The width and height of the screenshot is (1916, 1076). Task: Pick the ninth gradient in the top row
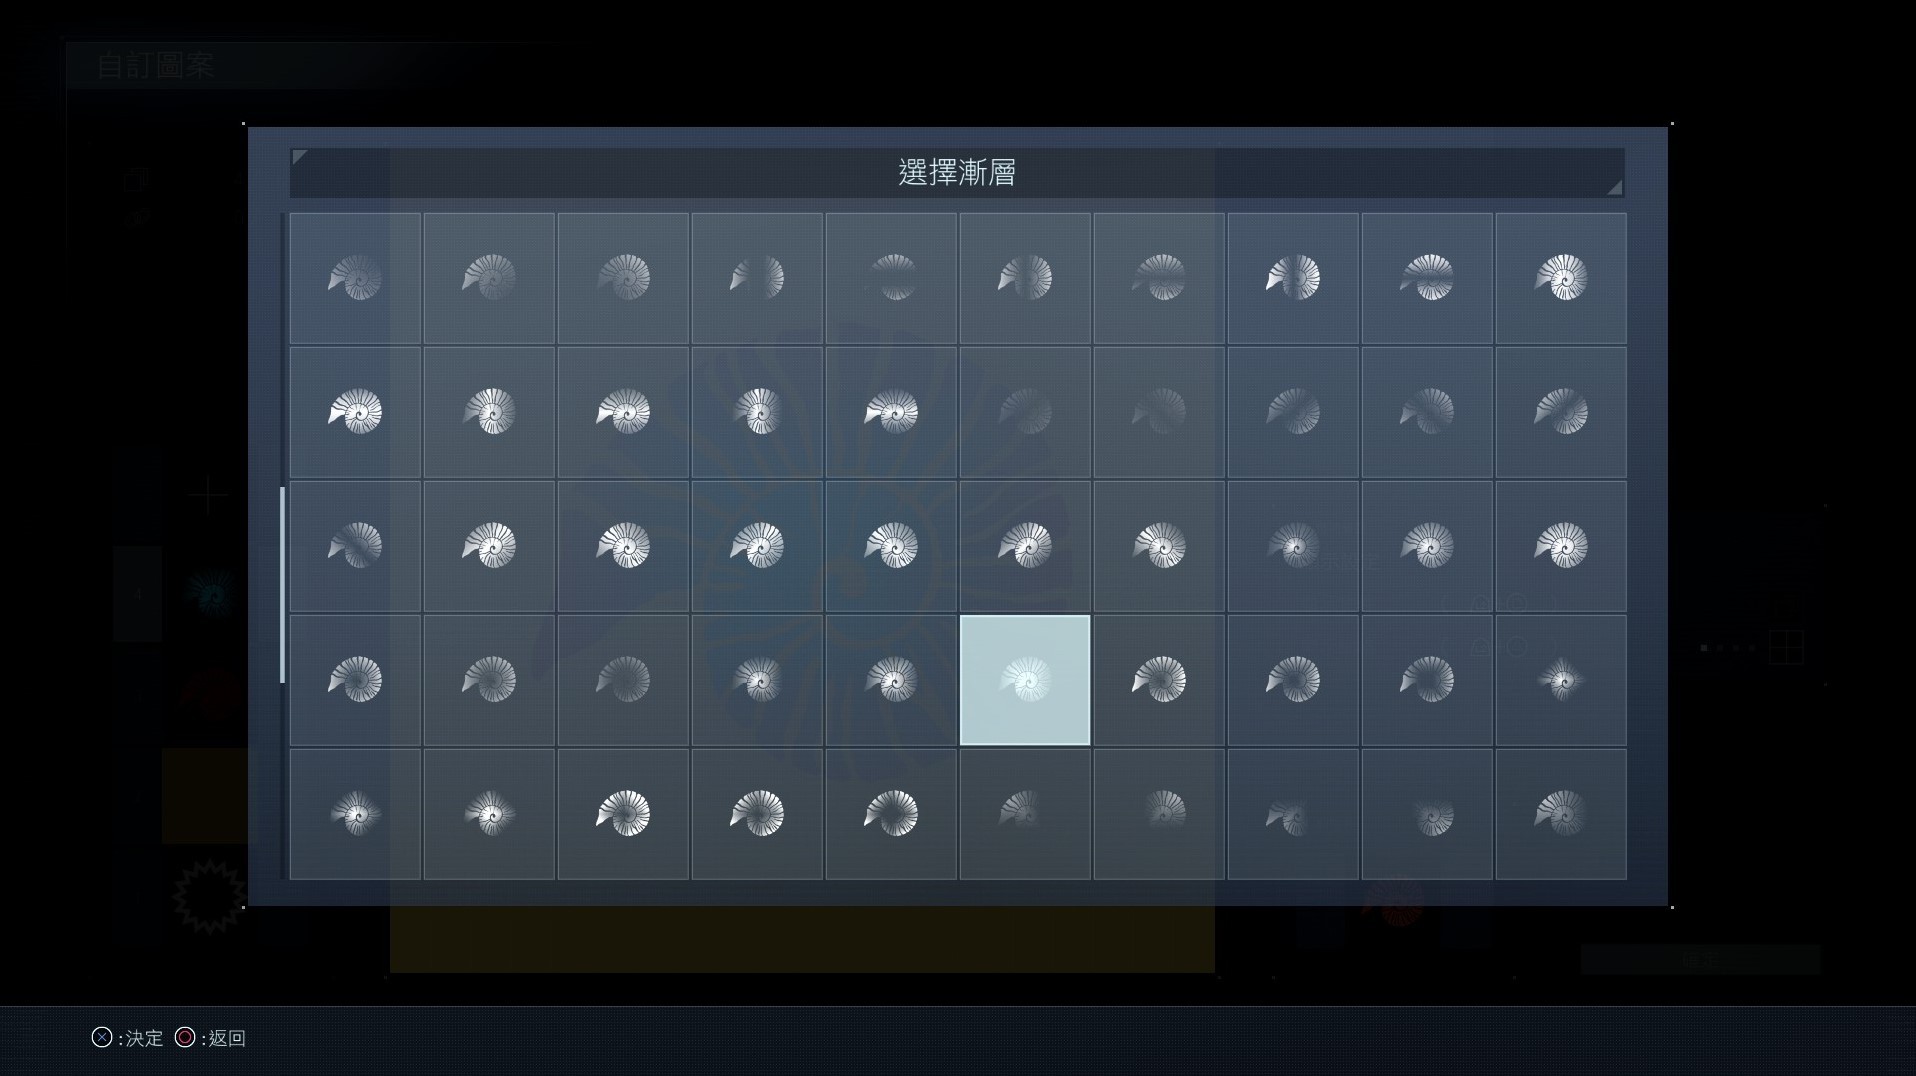(1427, 278)
